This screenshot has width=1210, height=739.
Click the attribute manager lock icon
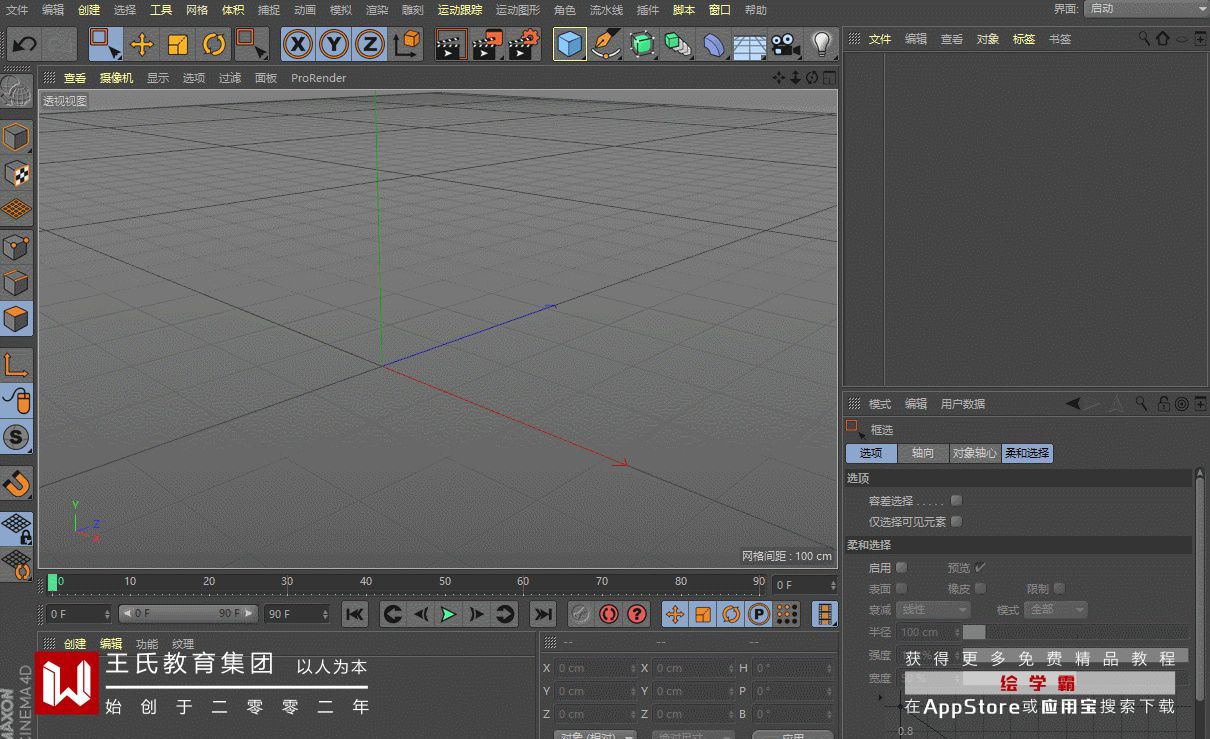tap(1163, 404)
